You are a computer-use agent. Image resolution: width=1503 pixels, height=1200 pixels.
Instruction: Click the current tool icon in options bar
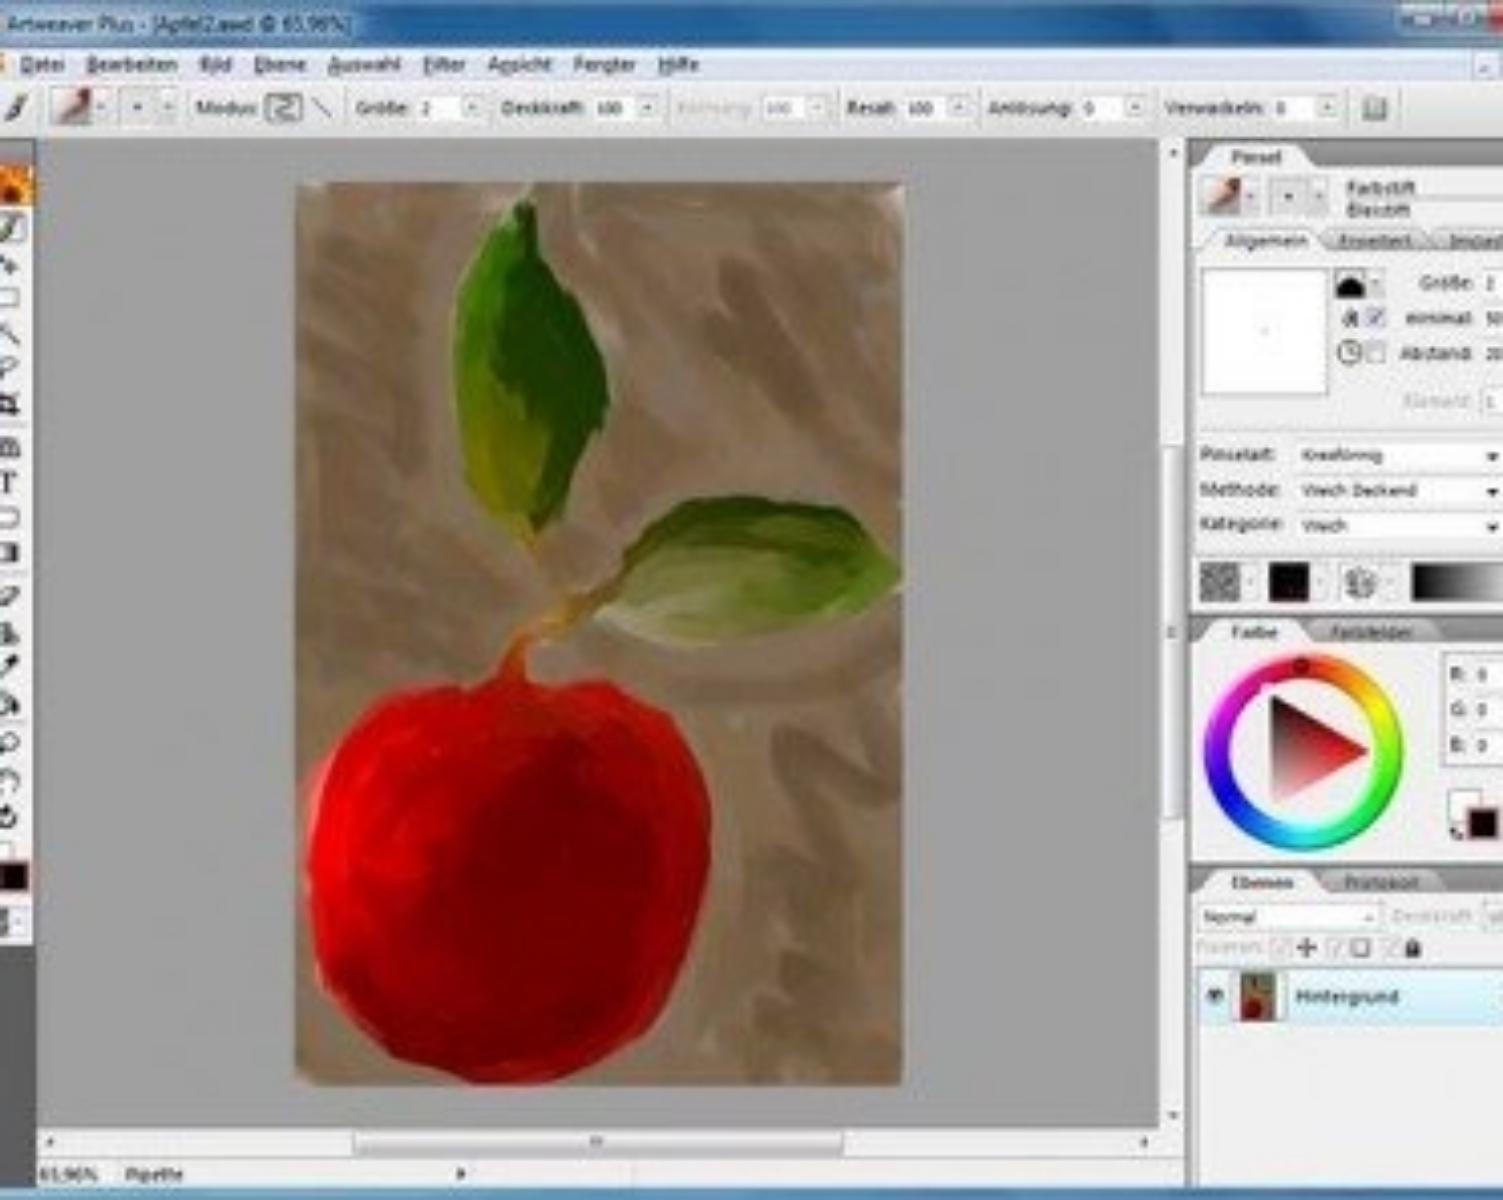click(x=17, y=108)
